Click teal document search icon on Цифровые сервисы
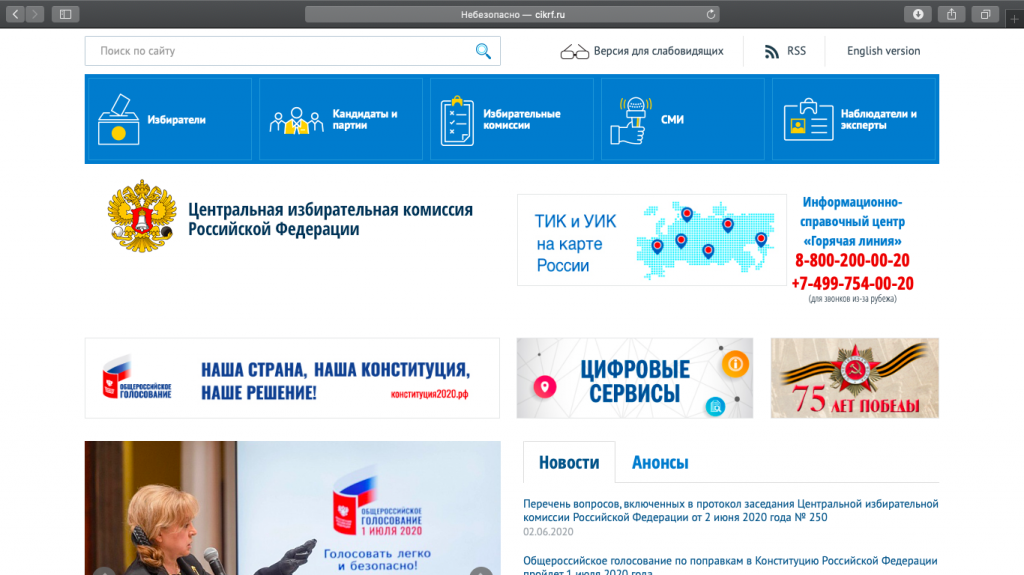 (x=716, y=406)
